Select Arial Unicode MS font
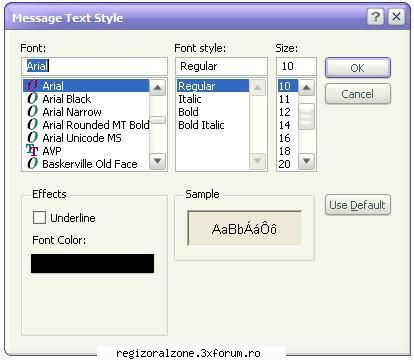 [86, 138]
